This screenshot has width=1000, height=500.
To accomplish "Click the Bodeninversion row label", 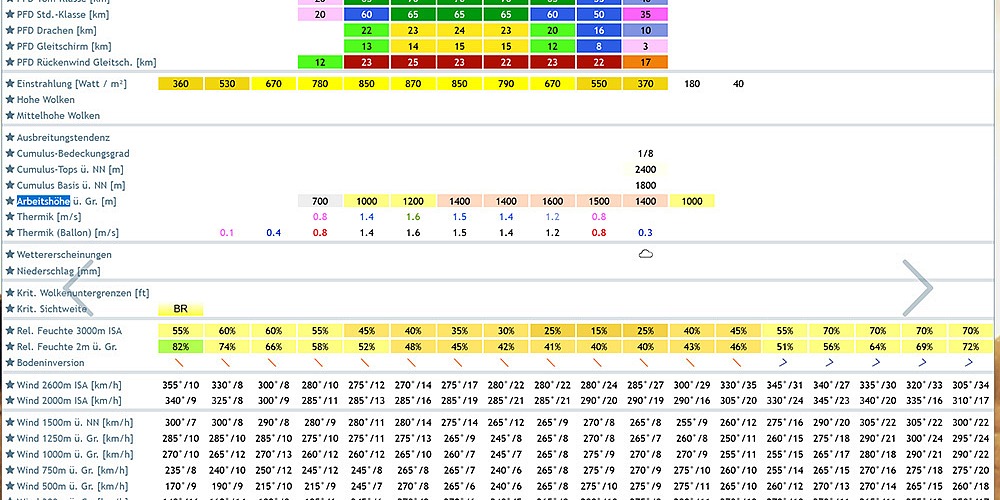I will coord(50,362).
